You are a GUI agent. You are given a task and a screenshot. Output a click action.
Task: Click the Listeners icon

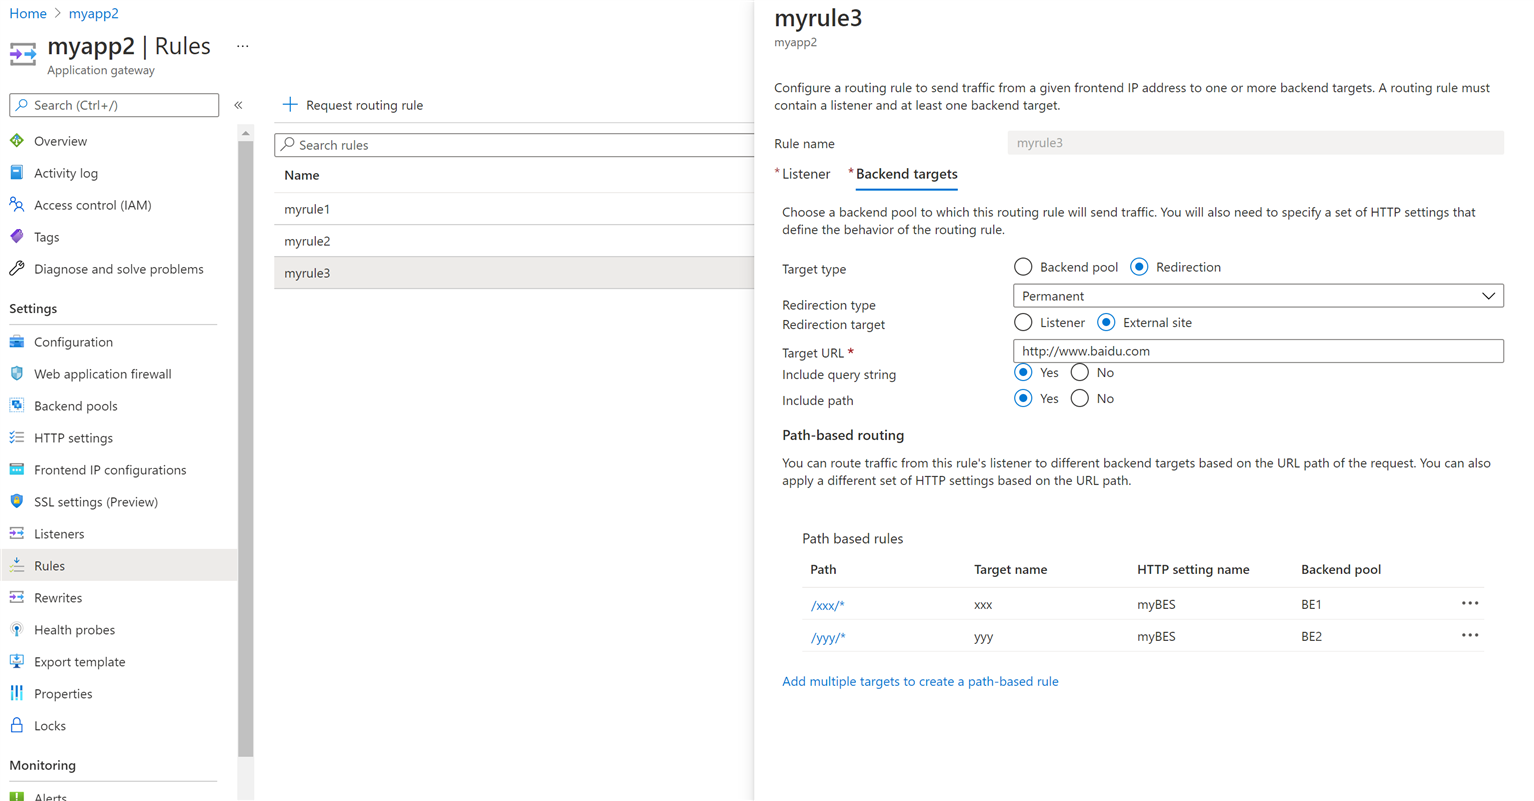coord(17,534)
